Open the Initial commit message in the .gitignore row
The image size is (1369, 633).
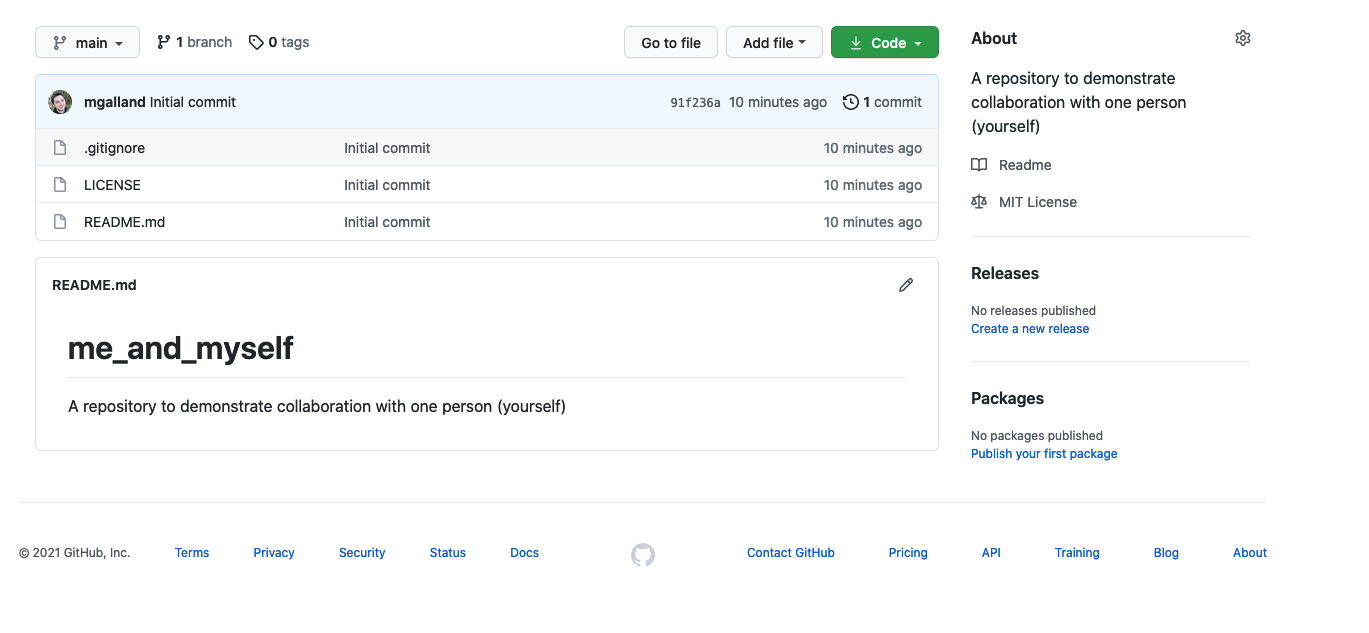point(387,148)
